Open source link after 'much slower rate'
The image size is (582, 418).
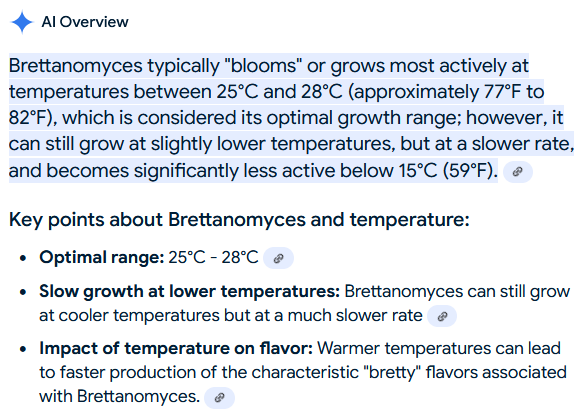[x=442, y=316]
